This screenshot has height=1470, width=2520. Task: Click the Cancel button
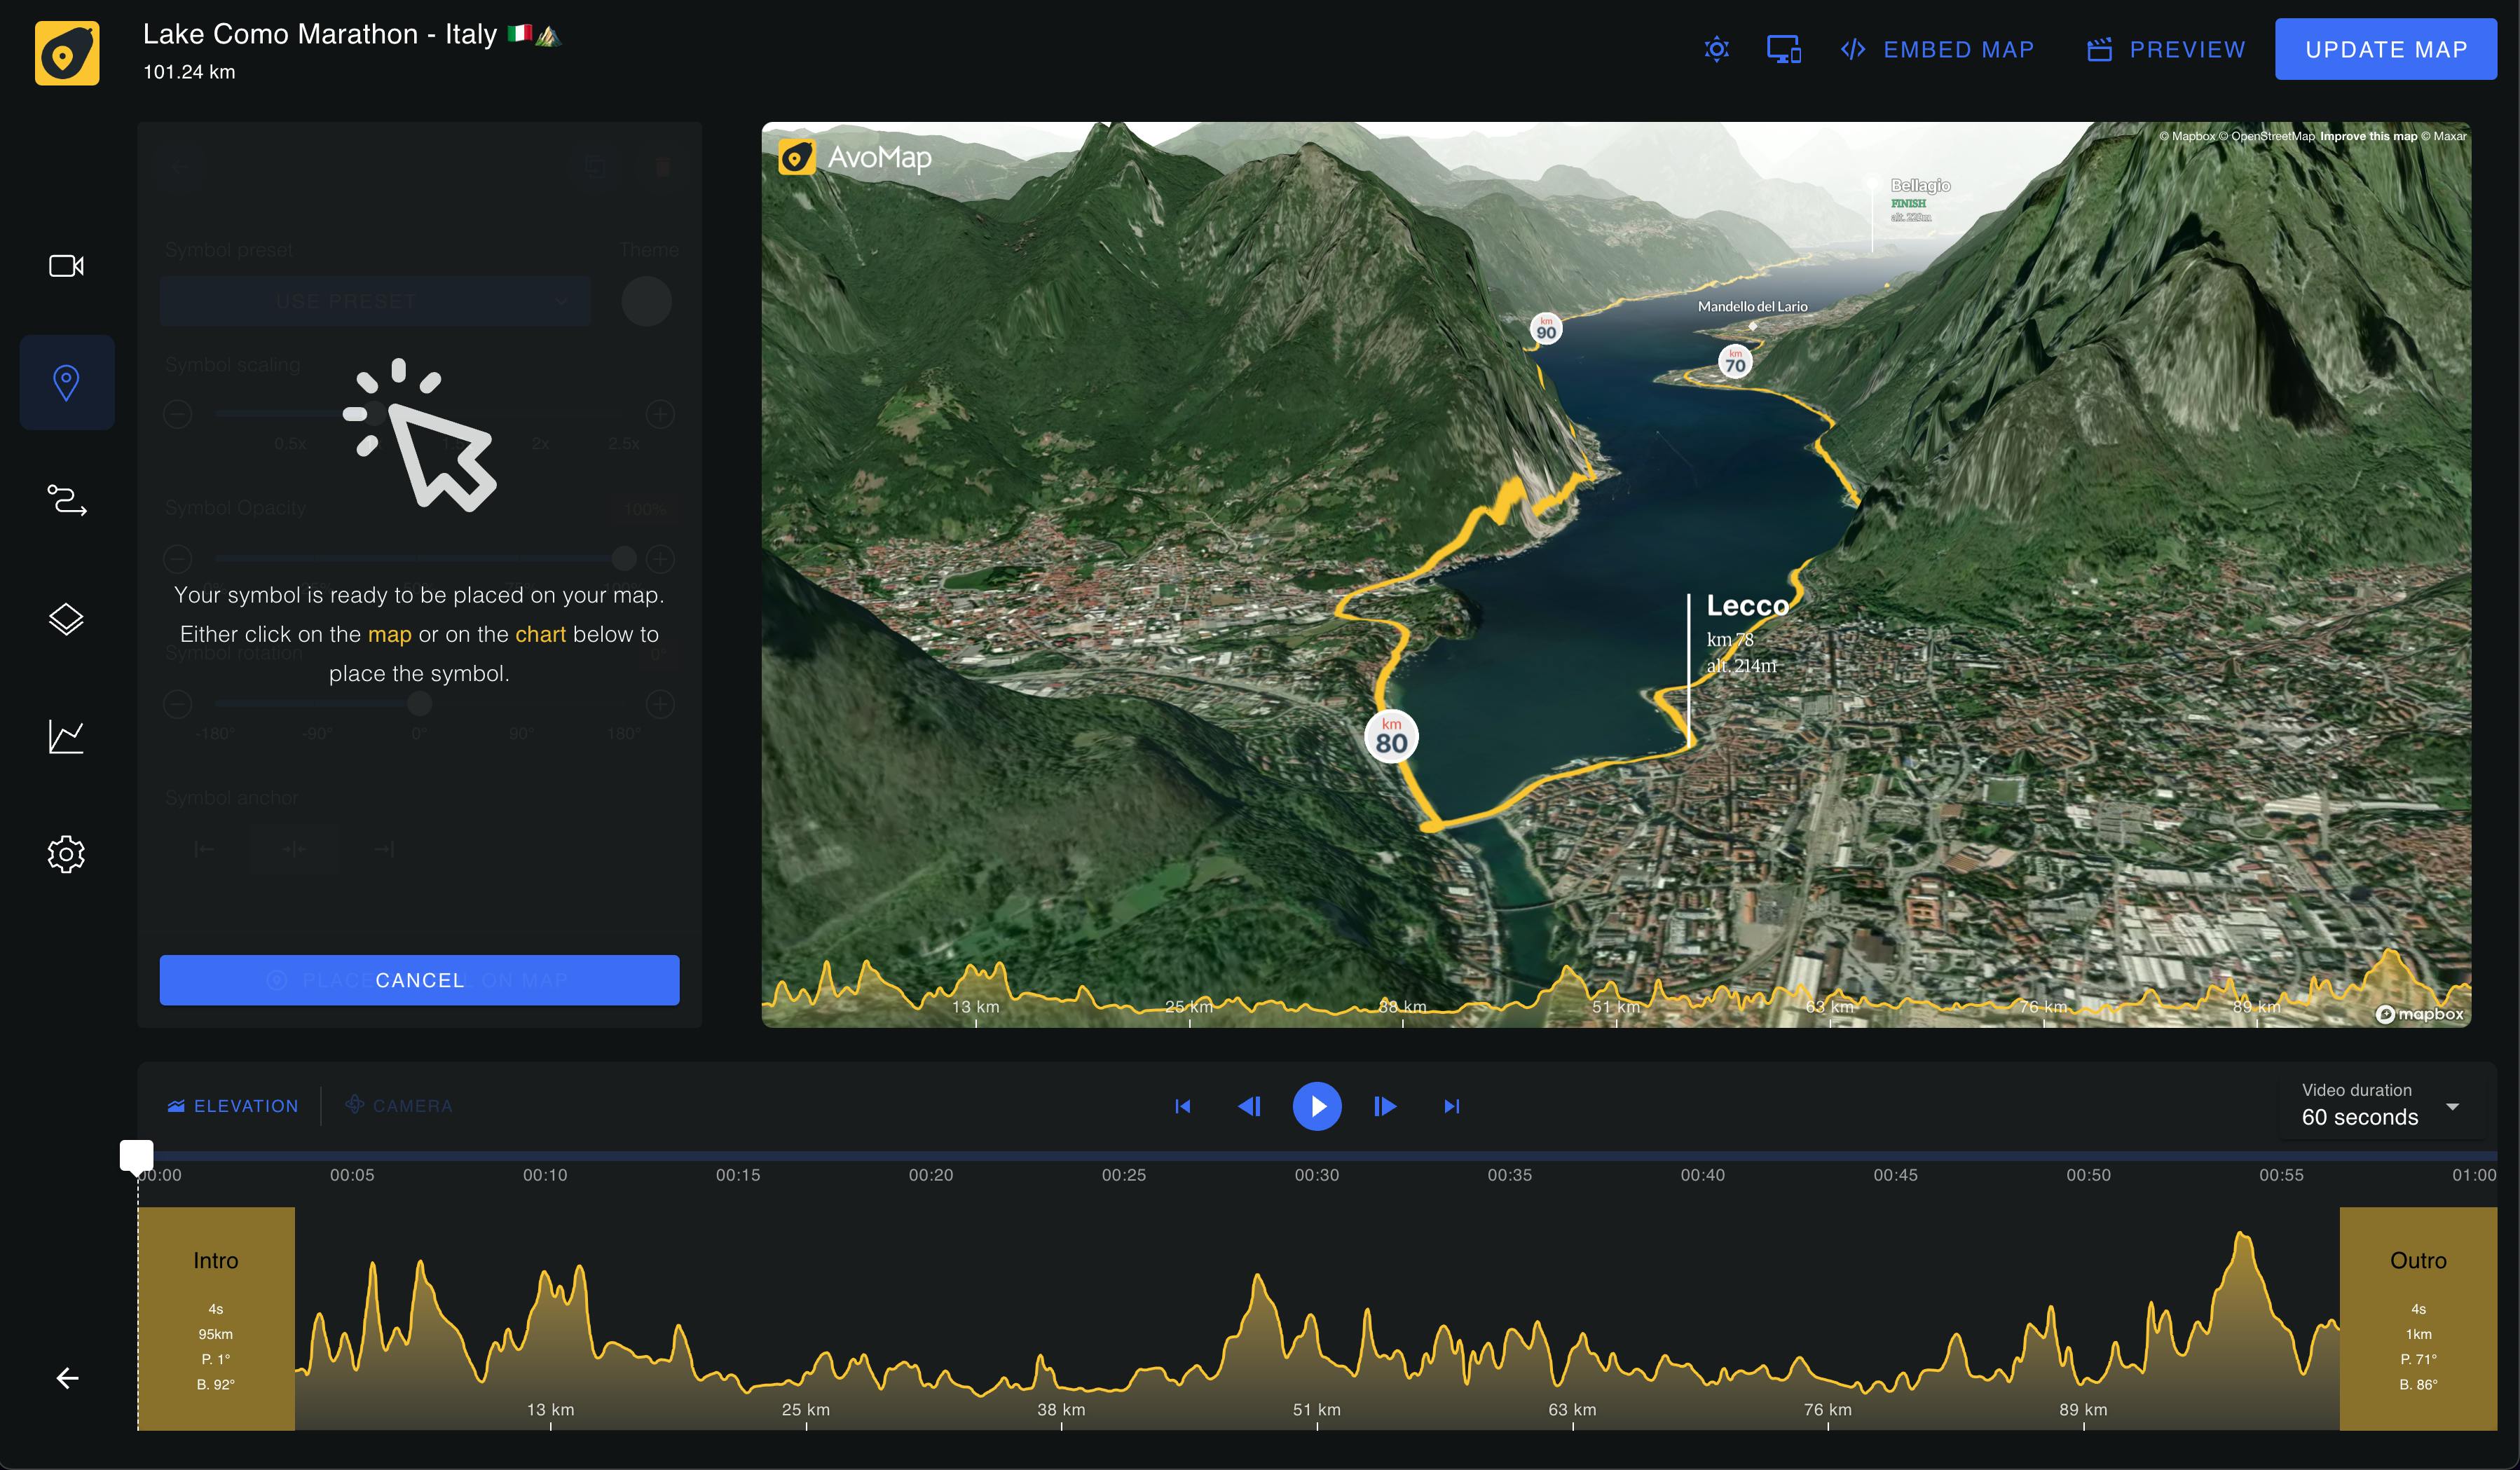(x=420, y=980)
